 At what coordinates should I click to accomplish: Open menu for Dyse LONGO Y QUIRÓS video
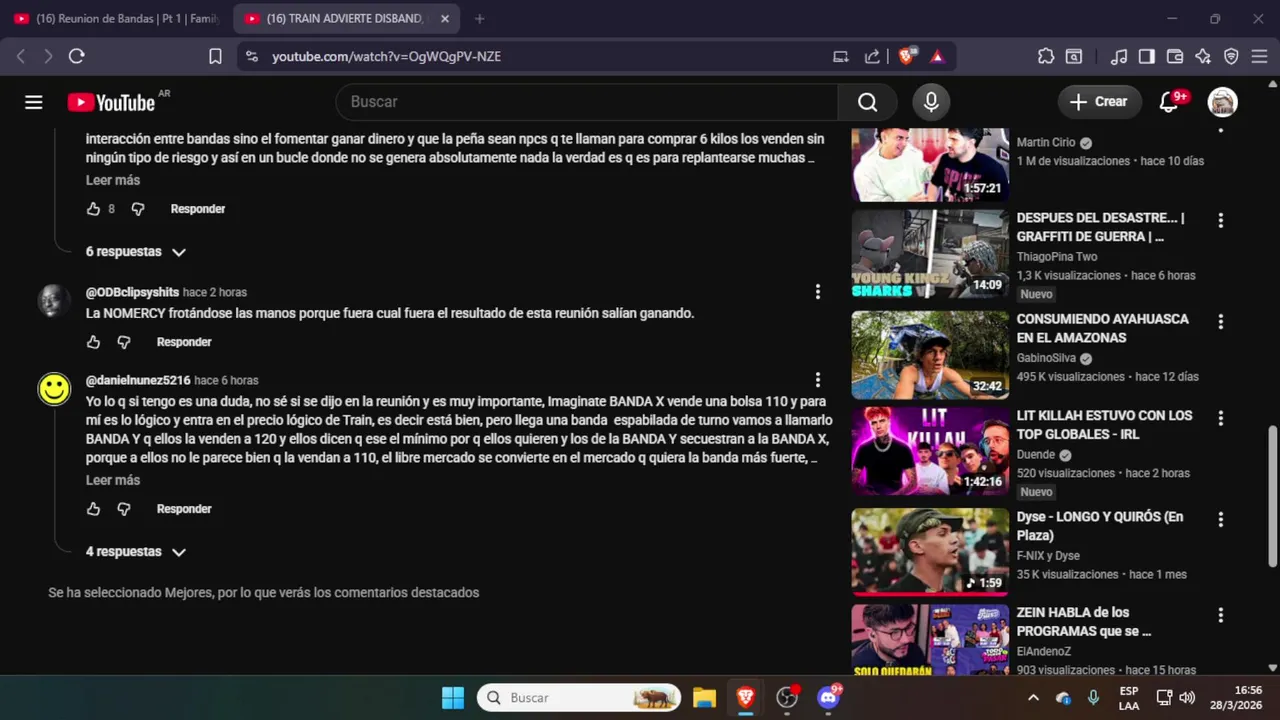[x=1220, y=519]
